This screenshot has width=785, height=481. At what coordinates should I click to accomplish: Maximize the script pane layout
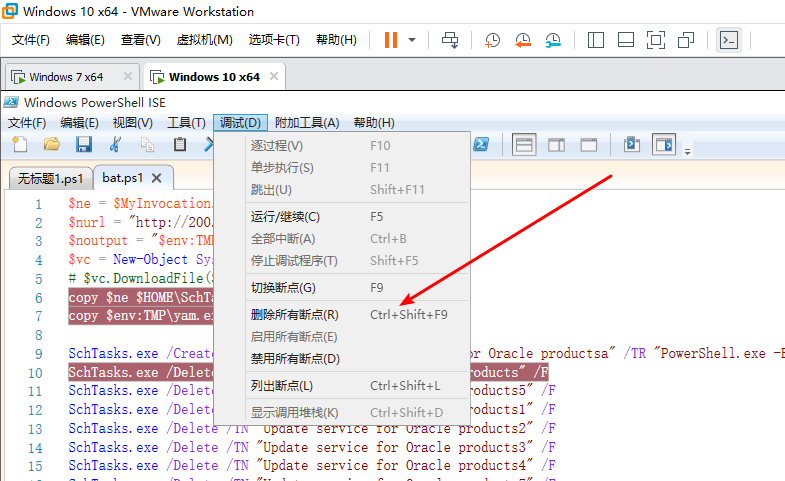(x=589, y=145)
